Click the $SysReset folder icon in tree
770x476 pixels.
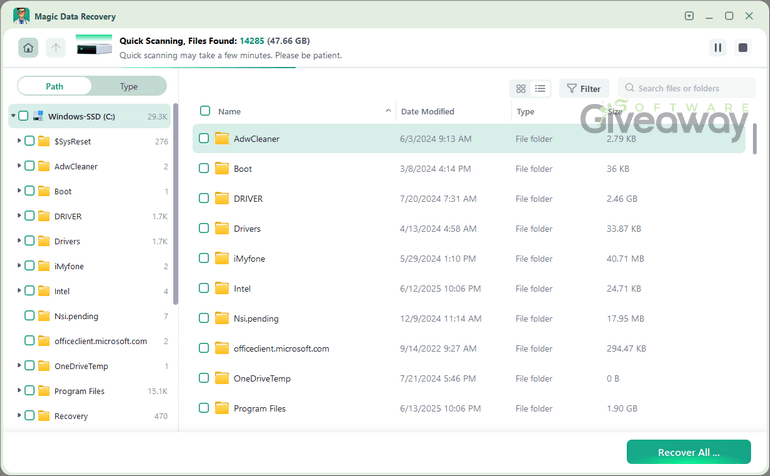coord(44,141)
